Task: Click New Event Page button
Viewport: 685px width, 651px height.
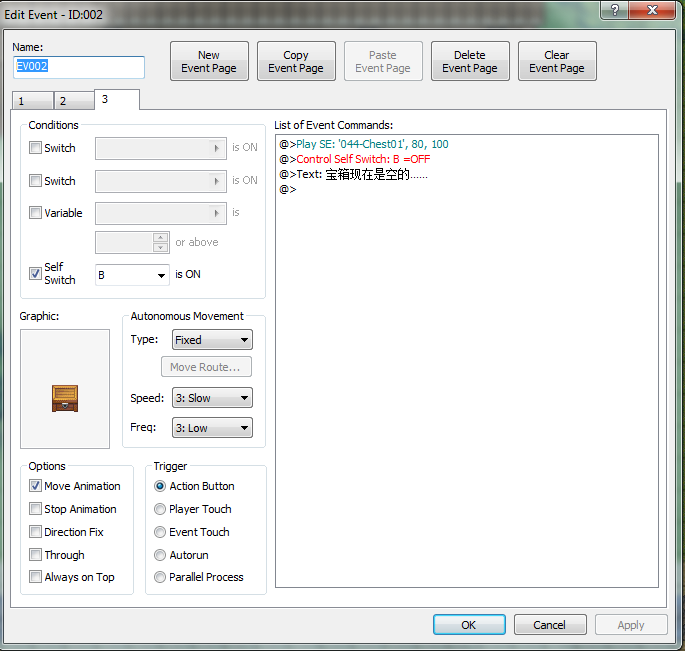Action: pyautogui.click(x=209, y=61)
